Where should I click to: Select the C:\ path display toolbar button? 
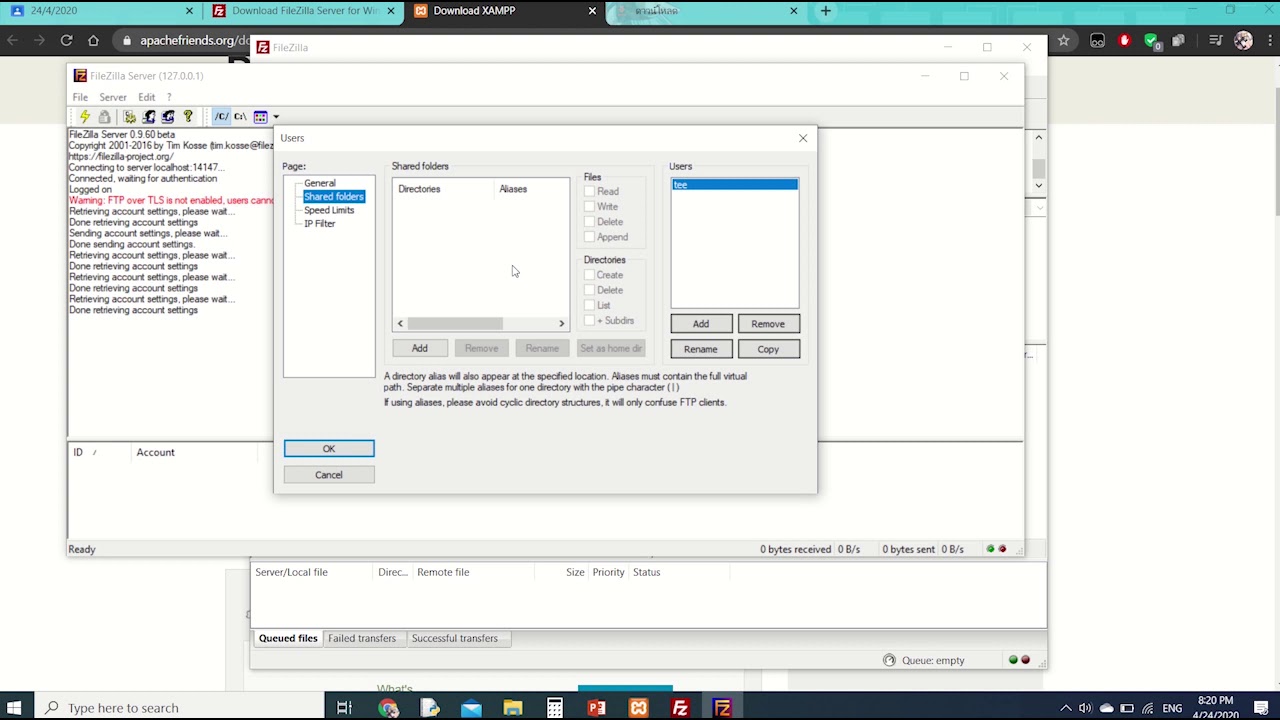click(x=240, y=117)
